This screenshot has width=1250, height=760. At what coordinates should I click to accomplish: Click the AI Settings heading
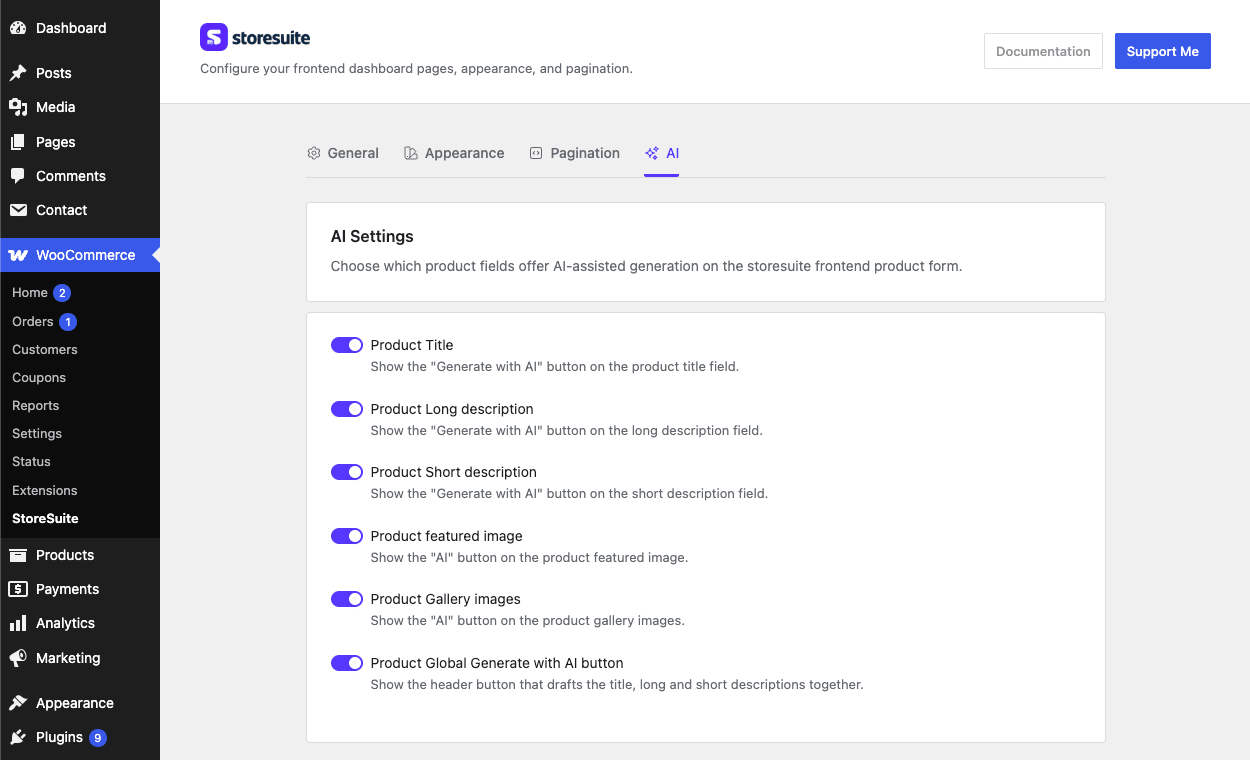coord(372,237)
